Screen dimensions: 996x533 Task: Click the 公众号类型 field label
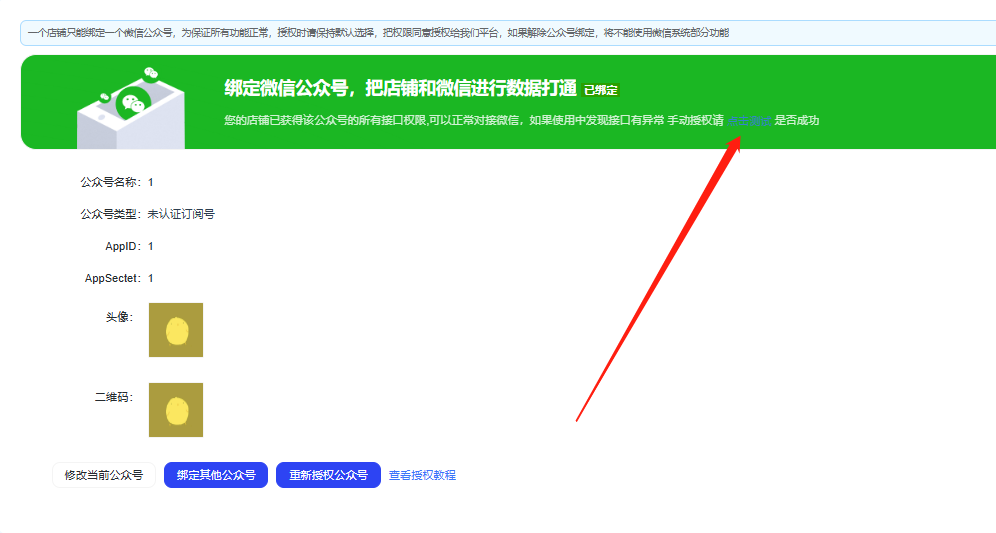[110, 214]
